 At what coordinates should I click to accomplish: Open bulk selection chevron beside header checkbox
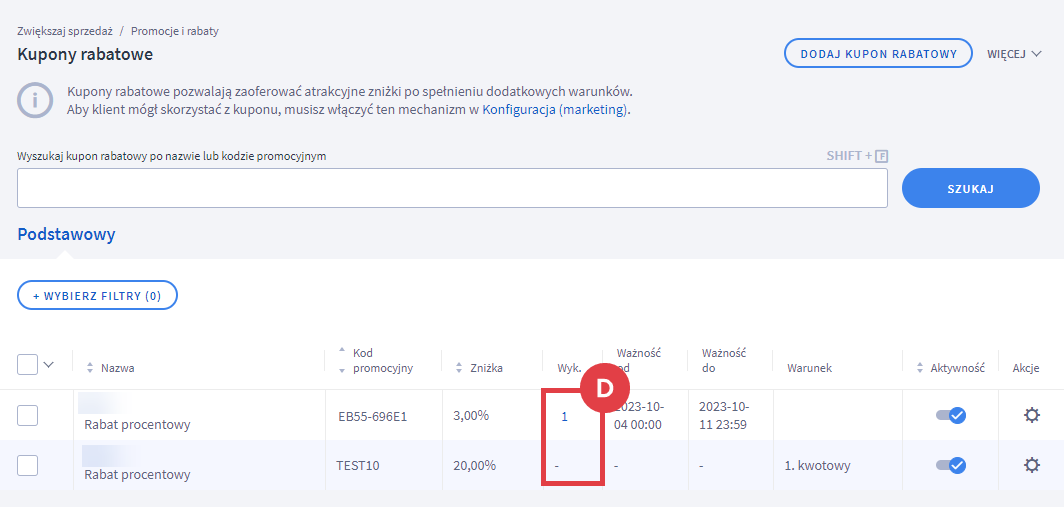48,364
